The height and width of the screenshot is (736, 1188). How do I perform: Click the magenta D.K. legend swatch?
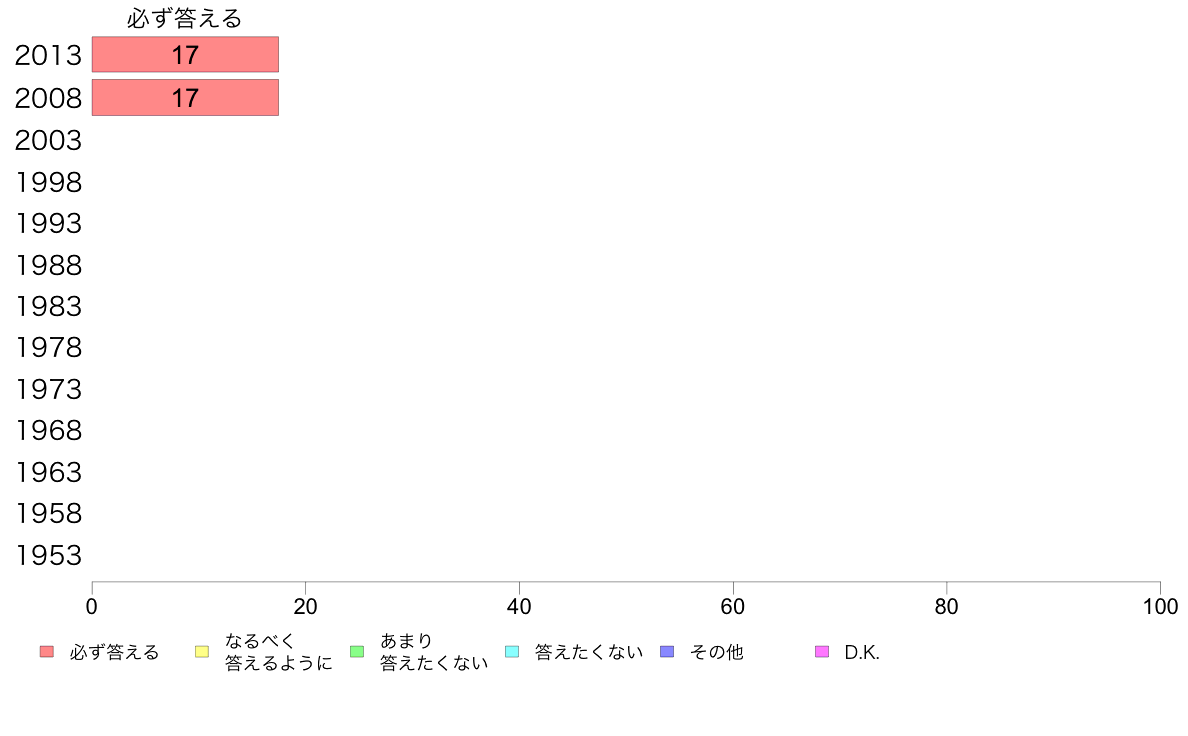(822, 652)
